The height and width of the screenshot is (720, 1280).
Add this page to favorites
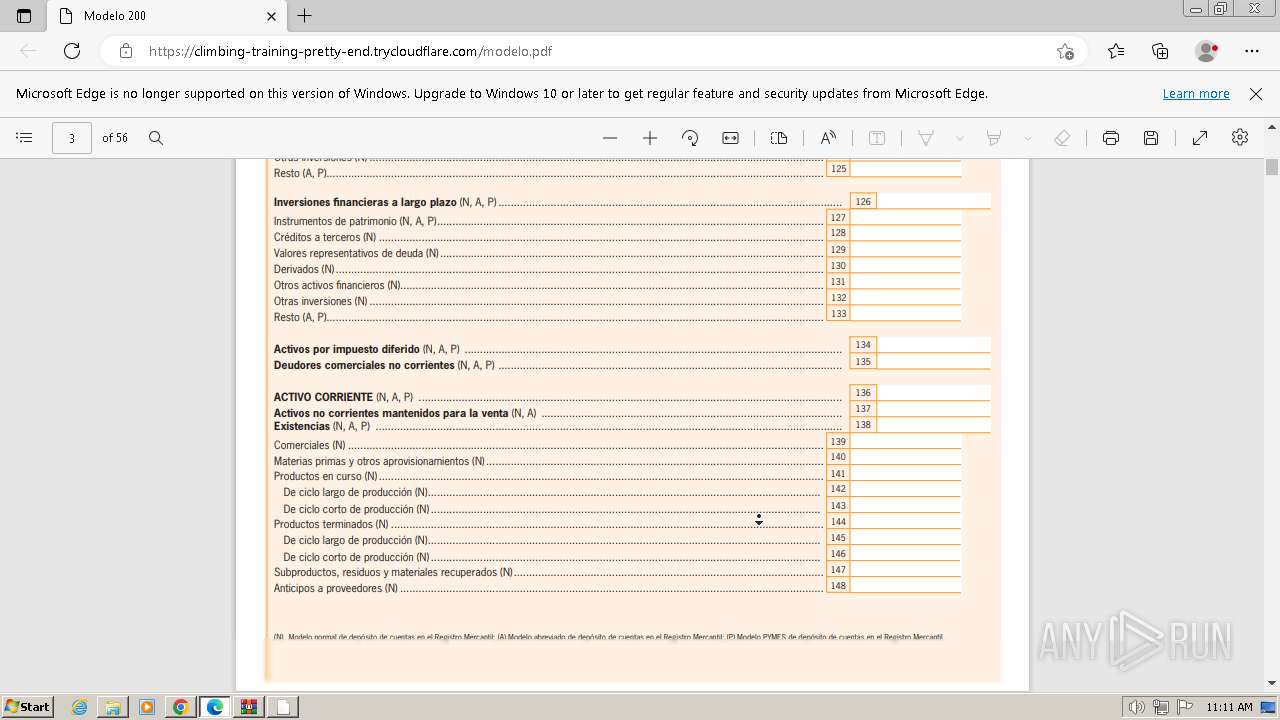[x=1065, y=51]
